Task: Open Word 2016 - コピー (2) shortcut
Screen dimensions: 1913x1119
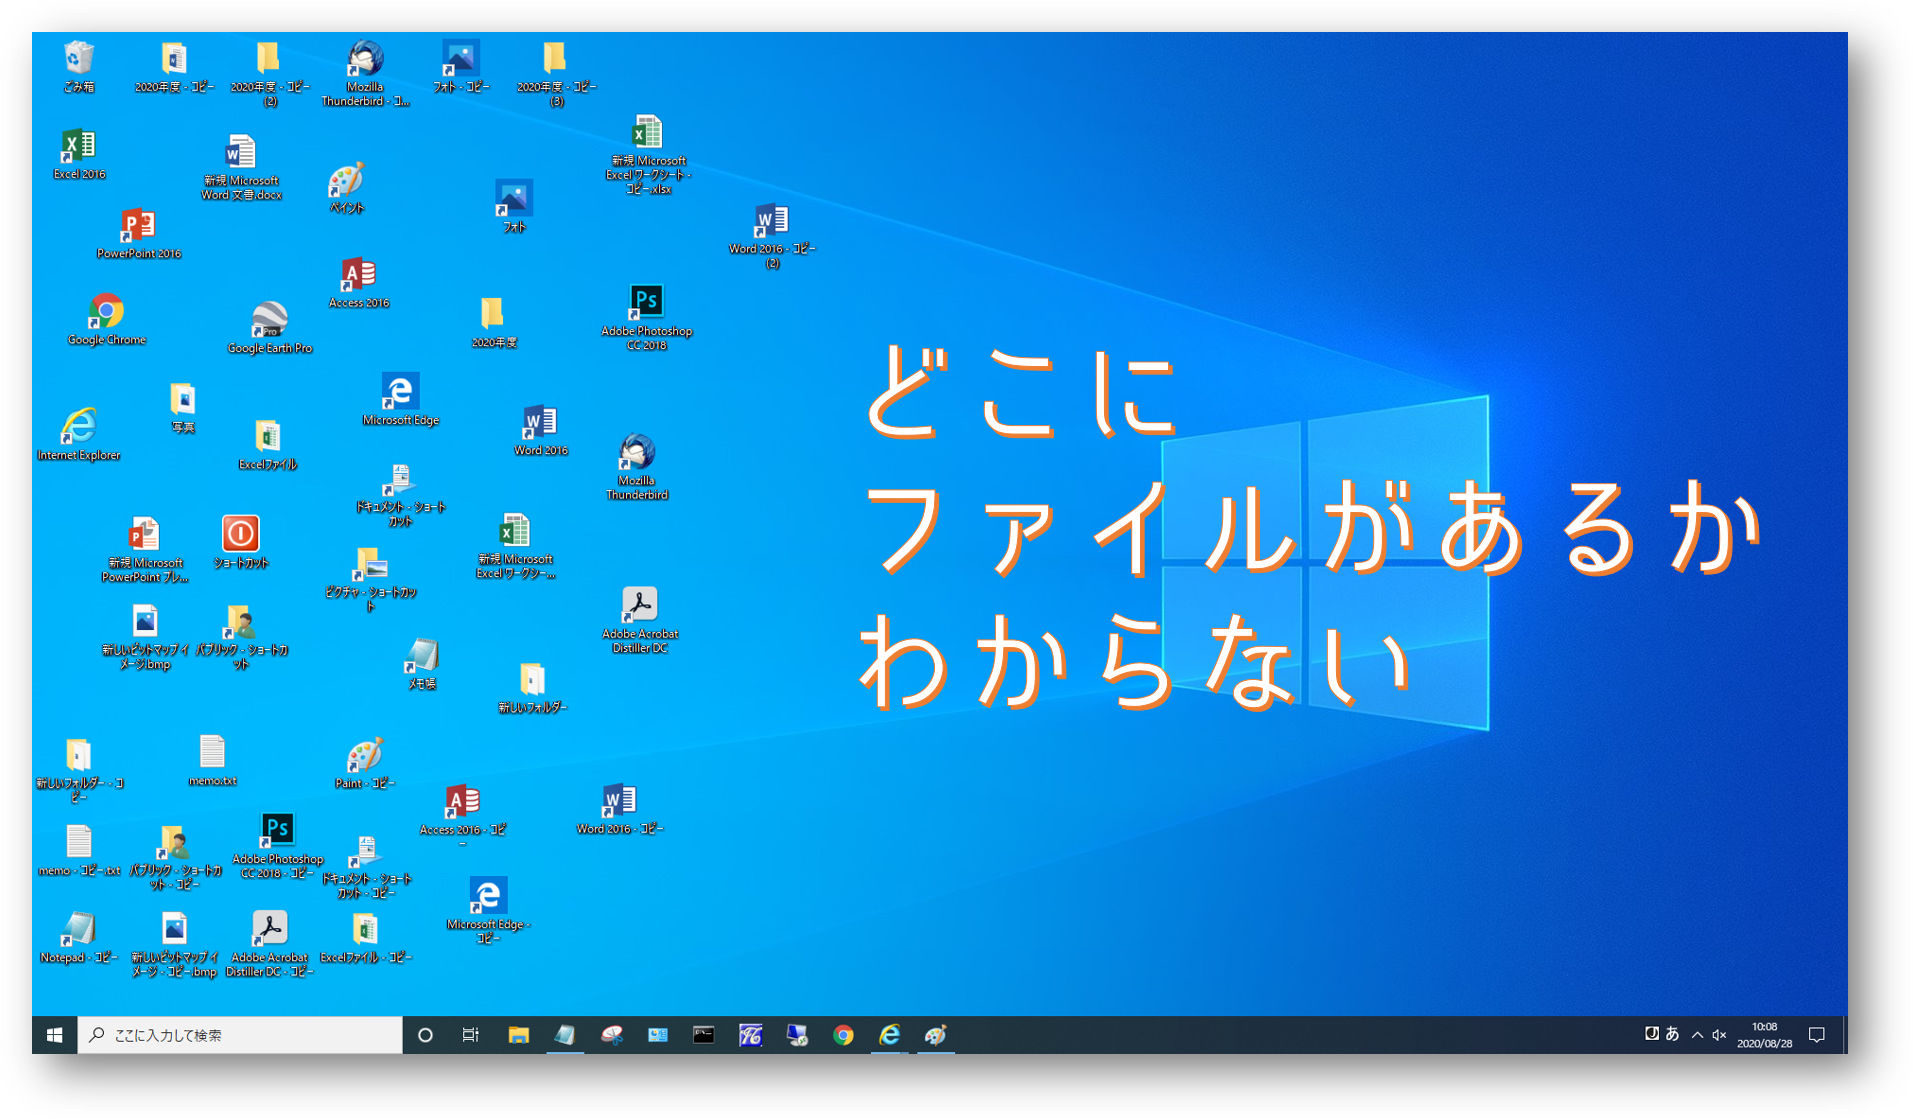Action: pos(772,236)
